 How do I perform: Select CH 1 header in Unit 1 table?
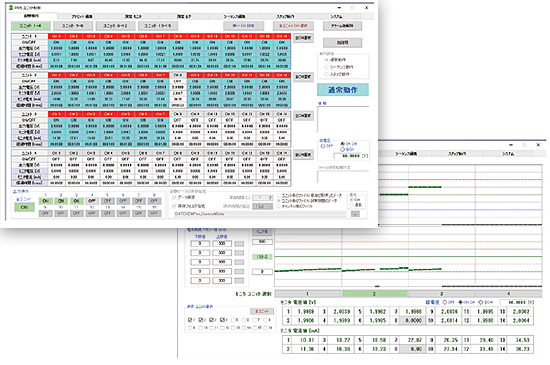pyautogui.click(x=56, y=36)
